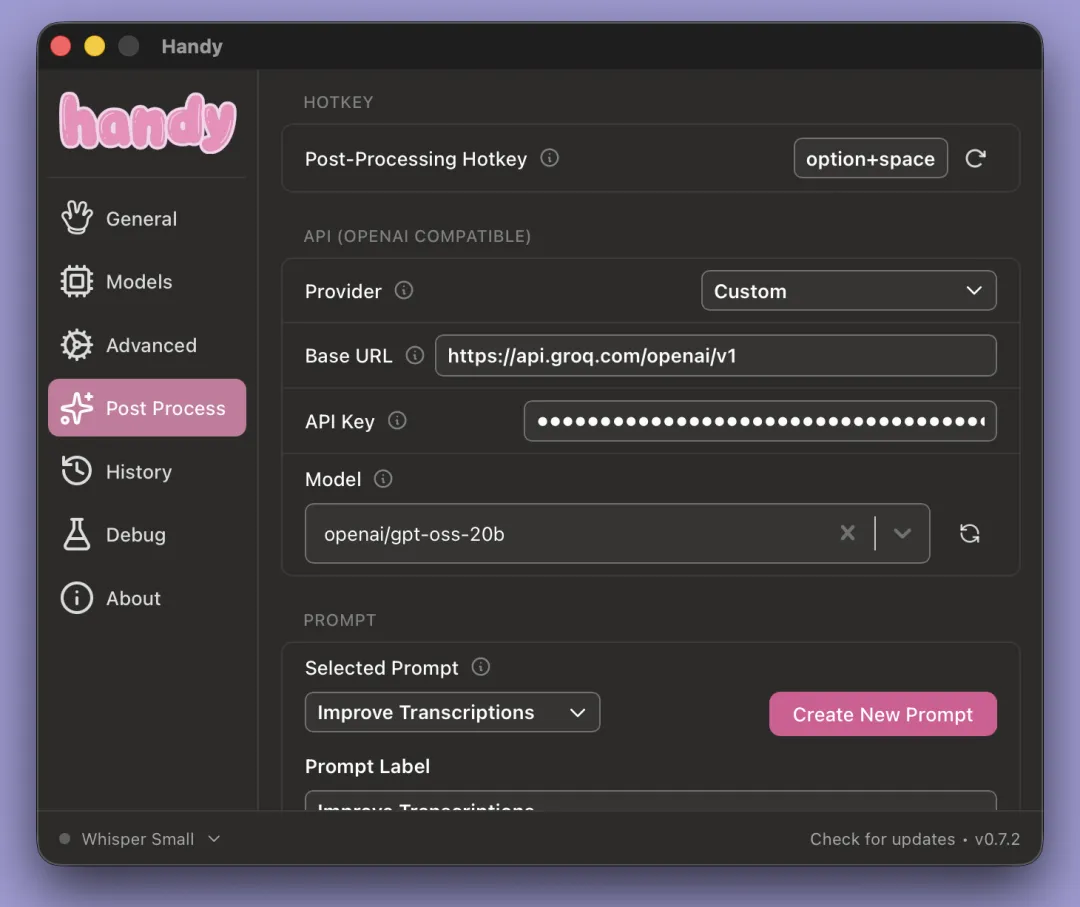
Task: Click the openai/gpt-oss-20b model field
Action: (617, 533)
